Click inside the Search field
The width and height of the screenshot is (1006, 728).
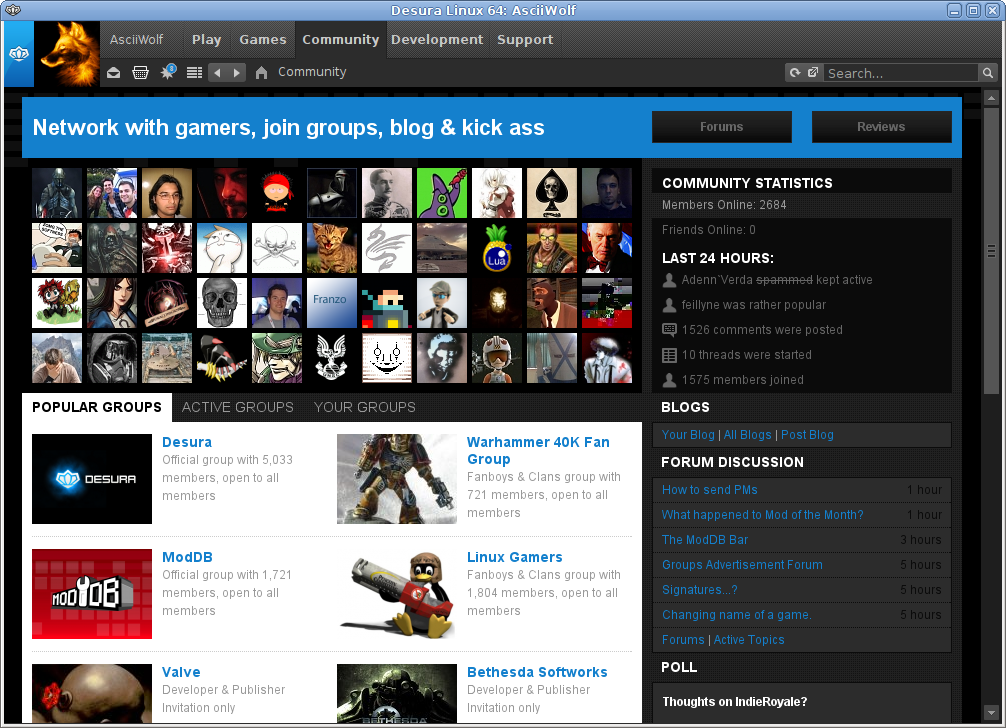901,73
